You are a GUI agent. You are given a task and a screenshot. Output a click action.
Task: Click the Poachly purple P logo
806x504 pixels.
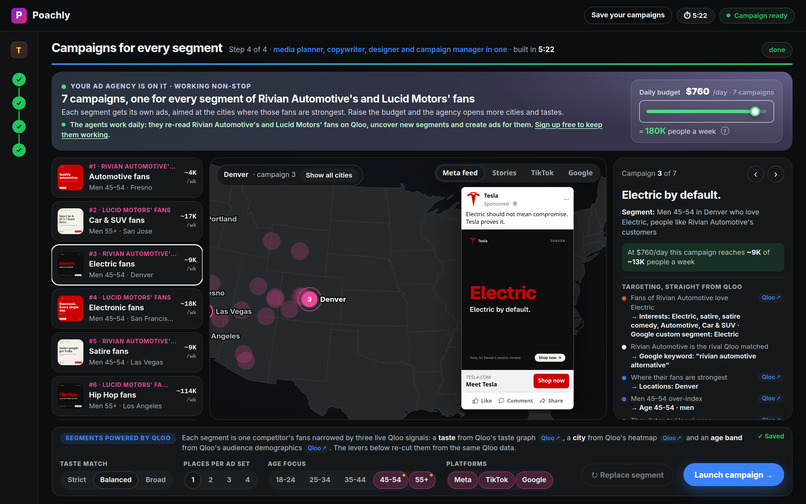[x=19, y=15]
